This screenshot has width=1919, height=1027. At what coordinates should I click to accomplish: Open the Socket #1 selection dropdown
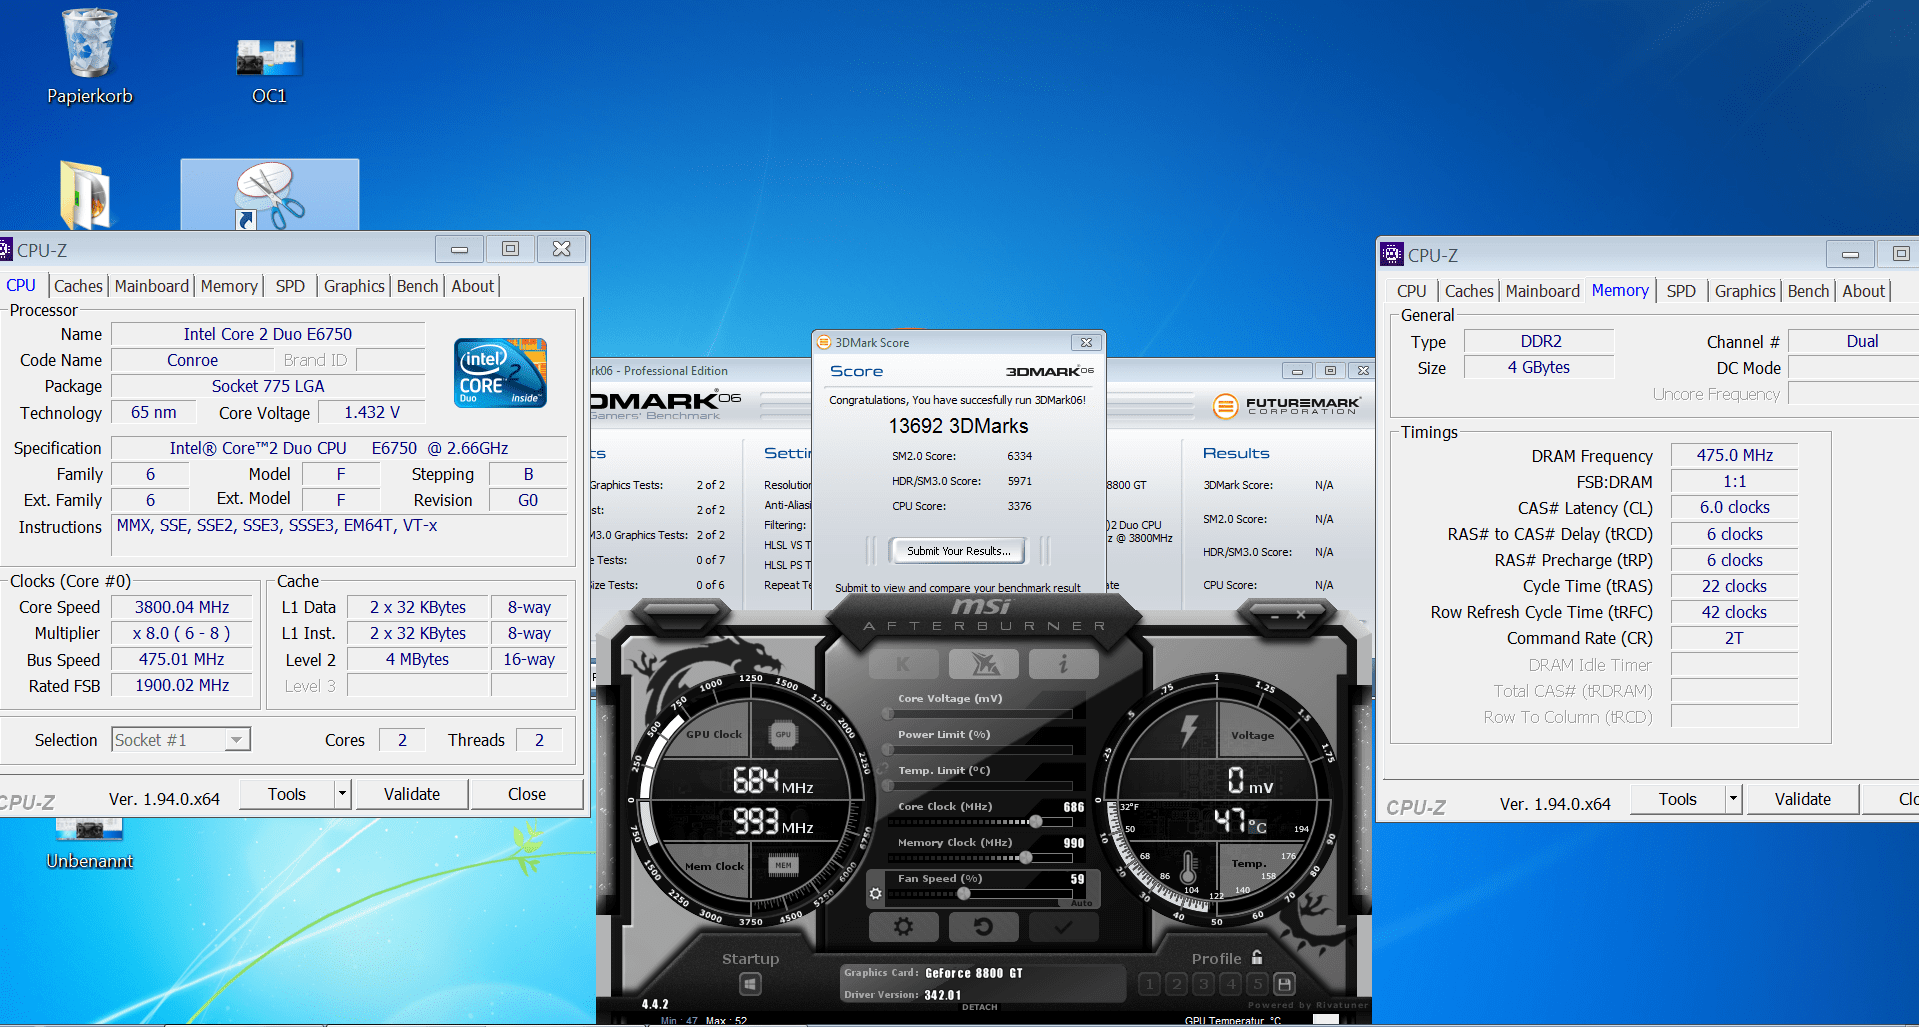181,740
